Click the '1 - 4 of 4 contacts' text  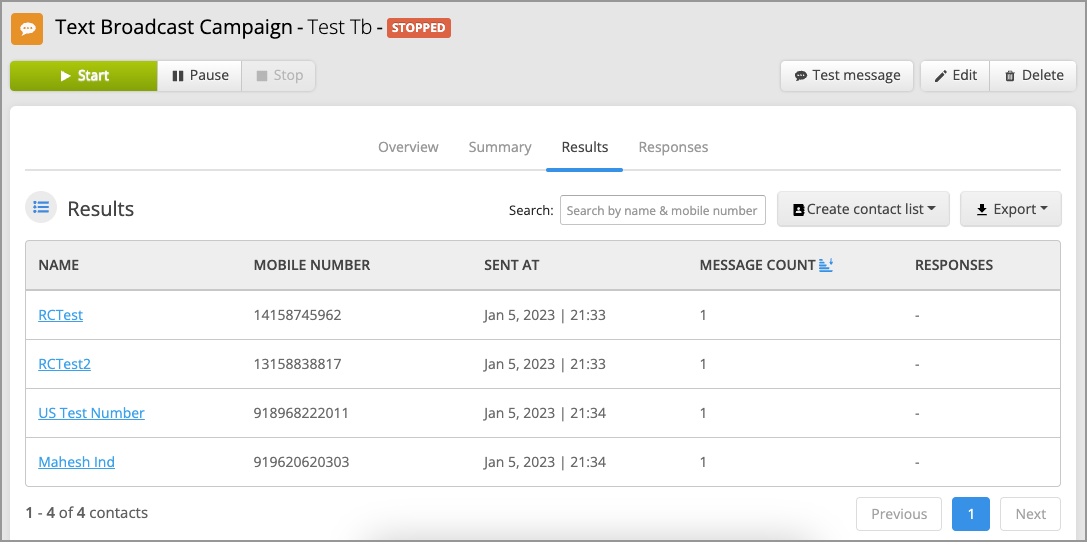click(x=87, y=513)
